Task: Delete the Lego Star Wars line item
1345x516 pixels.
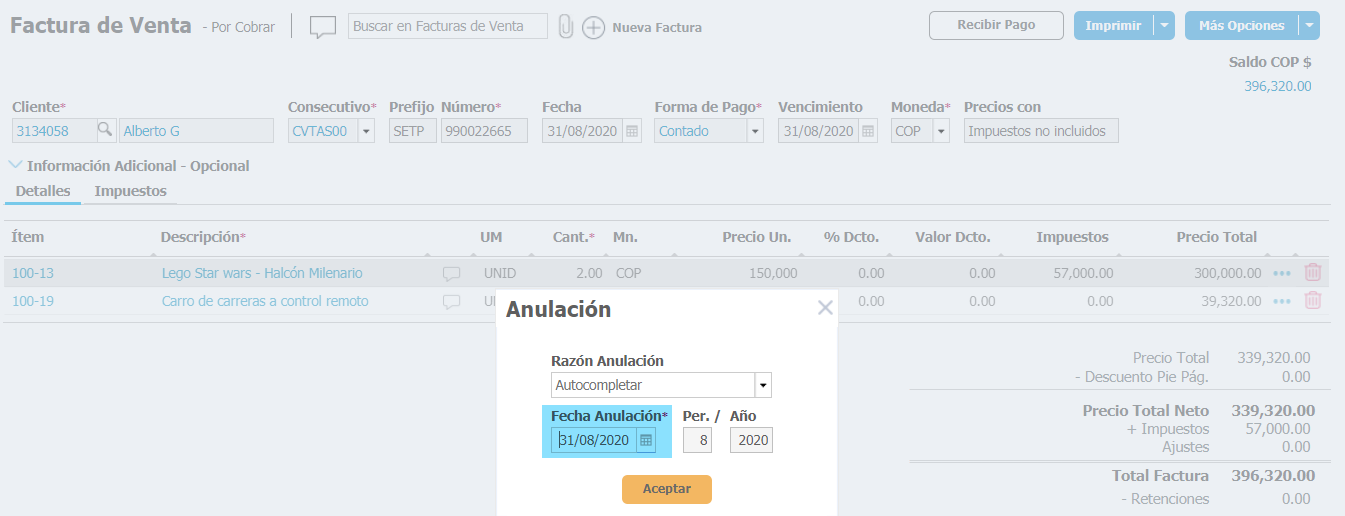Action: (x=1313, y=272)
